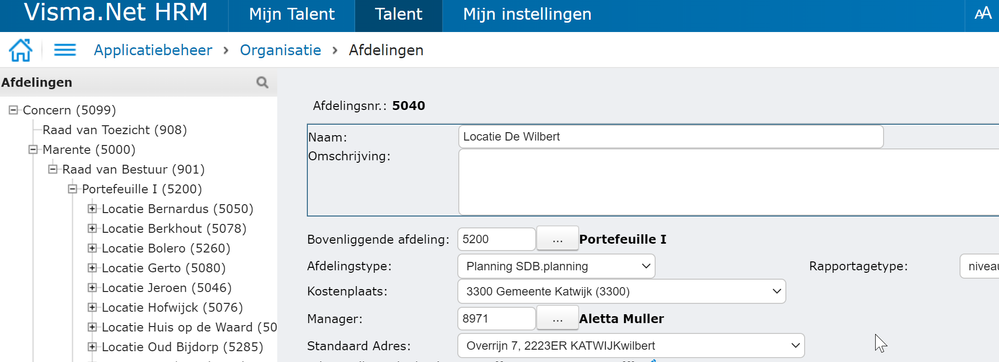
Task: Select Locatie Jeroen (5046) label
Action: click(x=167, y=288)
